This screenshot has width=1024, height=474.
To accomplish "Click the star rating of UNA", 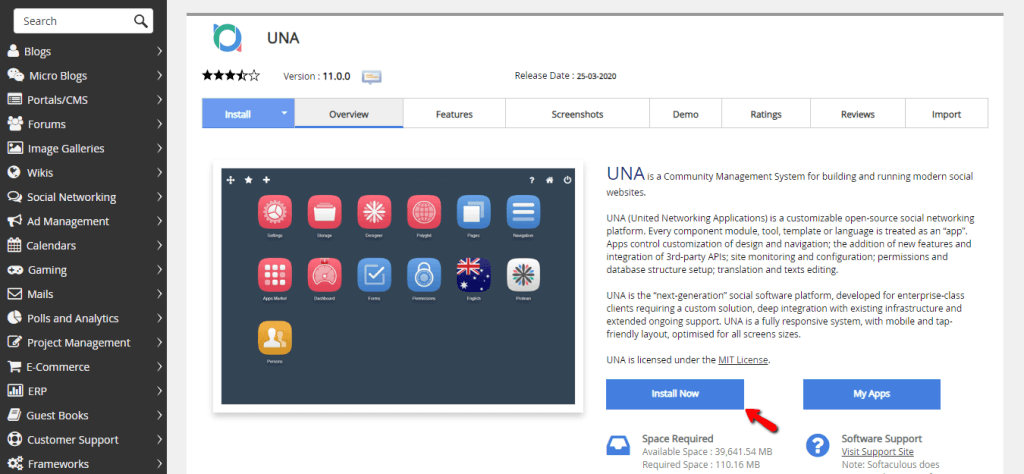I will click(x=231, y=76).
